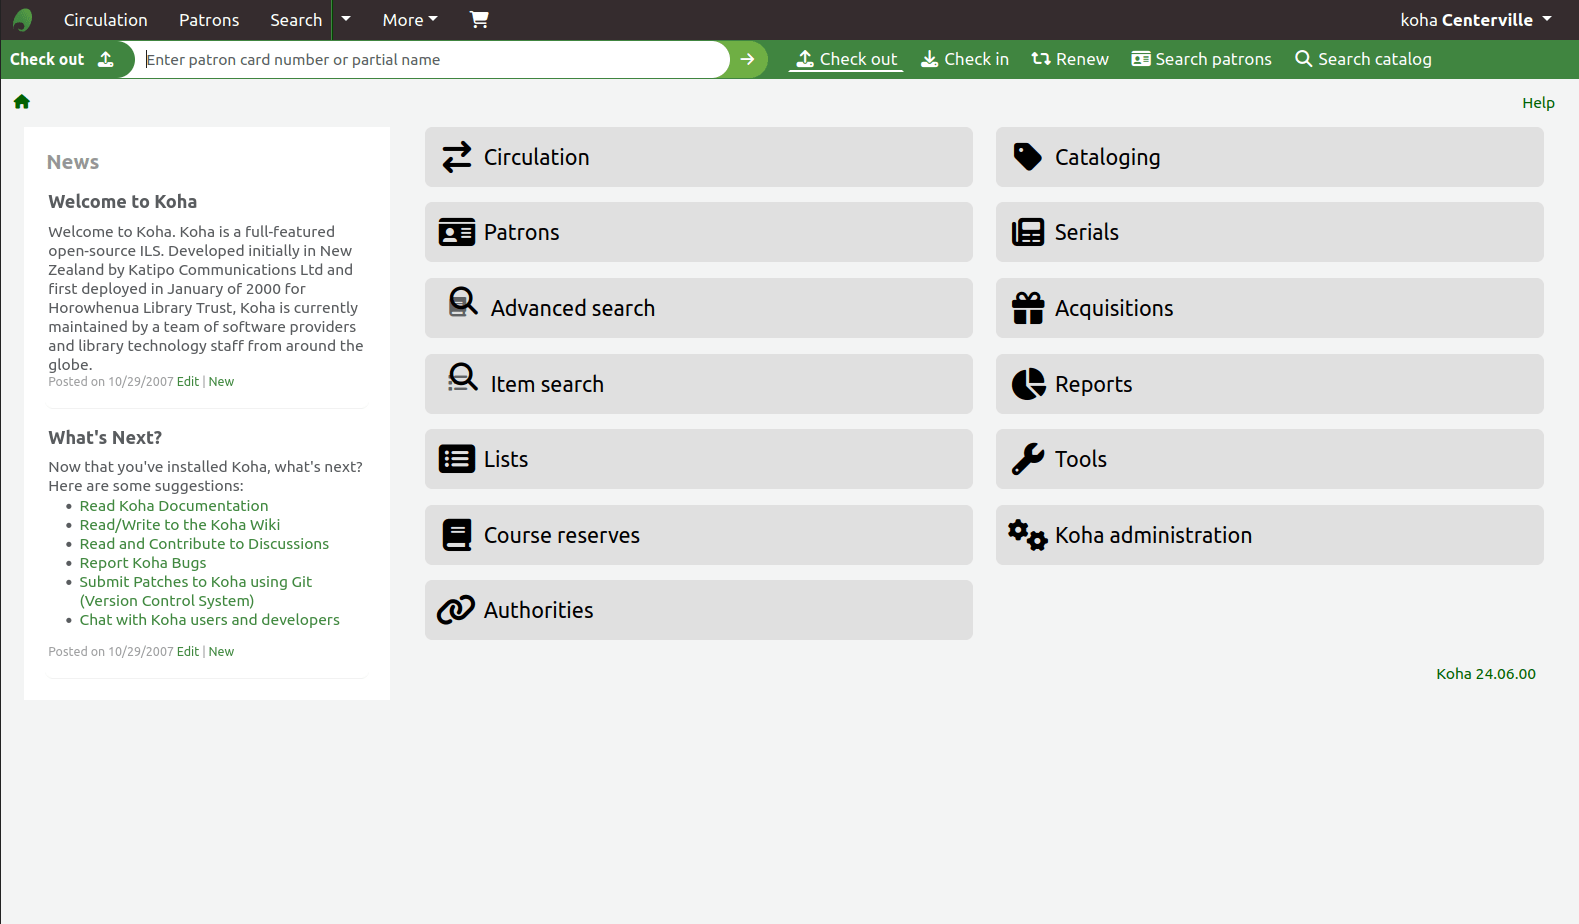This screenshot has height=924, width=1579.
Task: Open the koha Centerville user menu
Action: coord(1476,20)
